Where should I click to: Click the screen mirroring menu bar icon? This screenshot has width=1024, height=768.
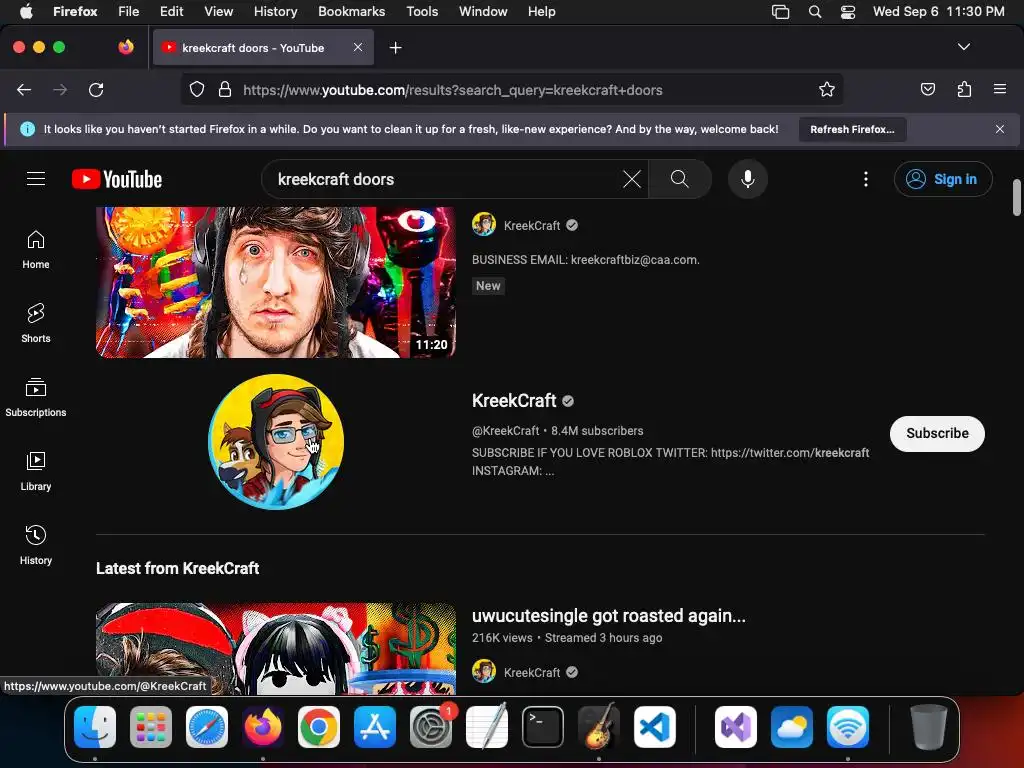pyautogui.click(x=780, y=12)
